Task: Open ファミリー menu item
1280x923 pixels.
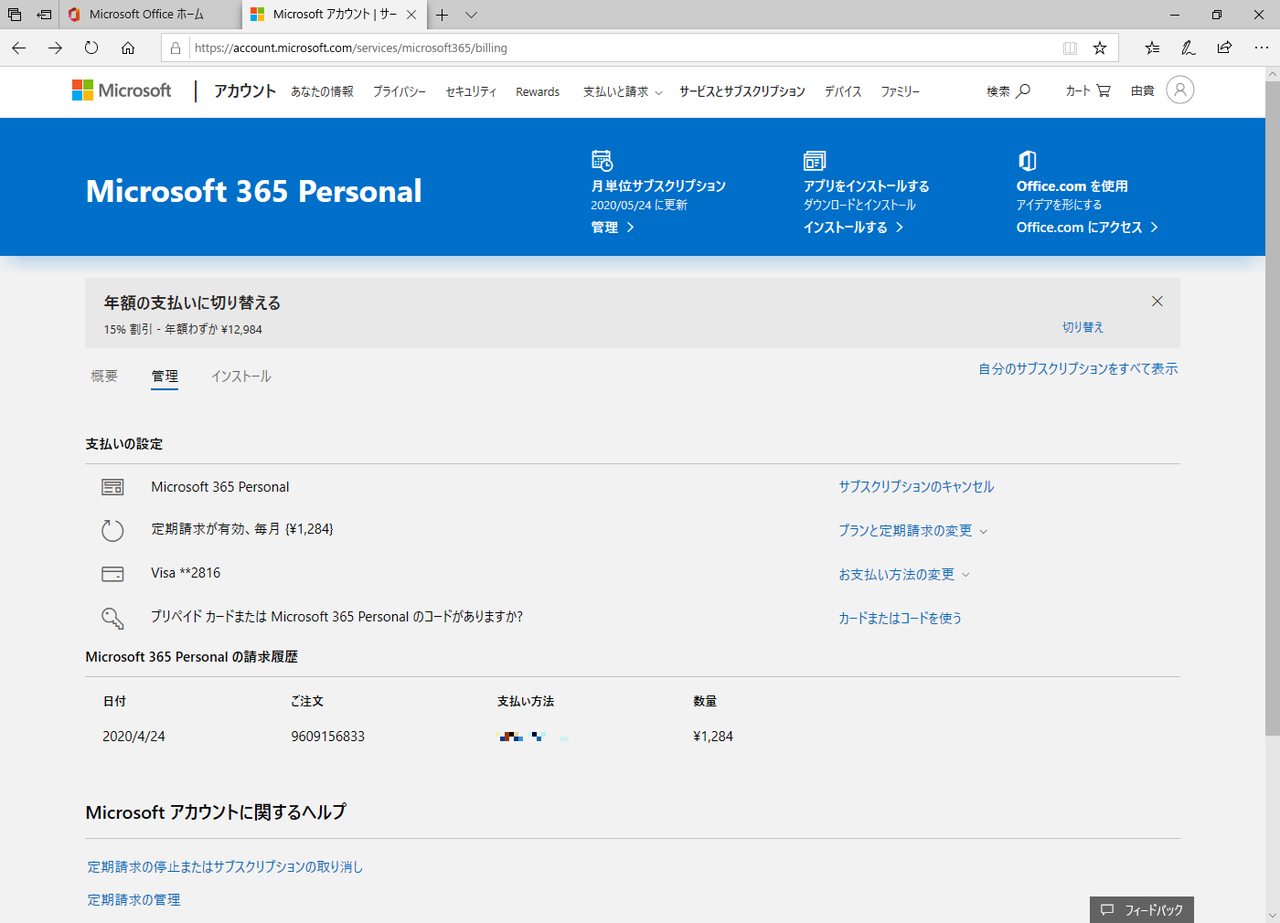Action: point(900,92)
